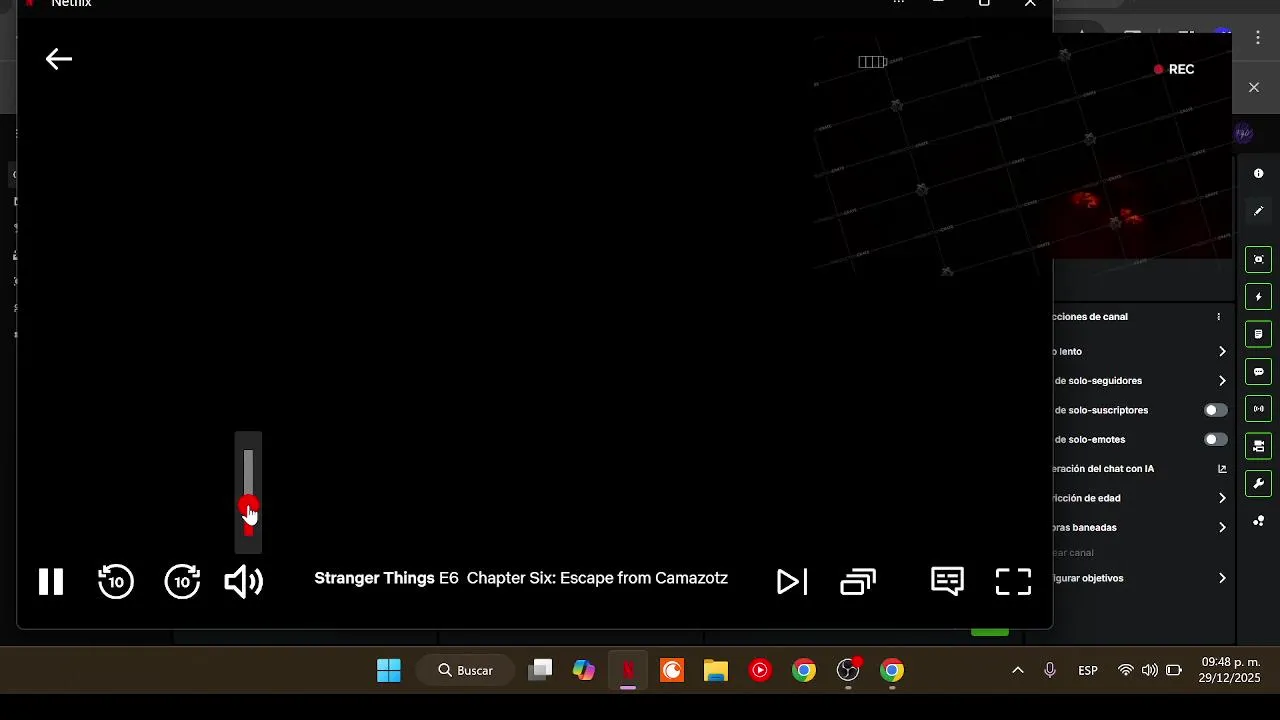Launch Copilot from the taskbar
Viewport: 1280px width, 720px height.
[x=584, y=670]
